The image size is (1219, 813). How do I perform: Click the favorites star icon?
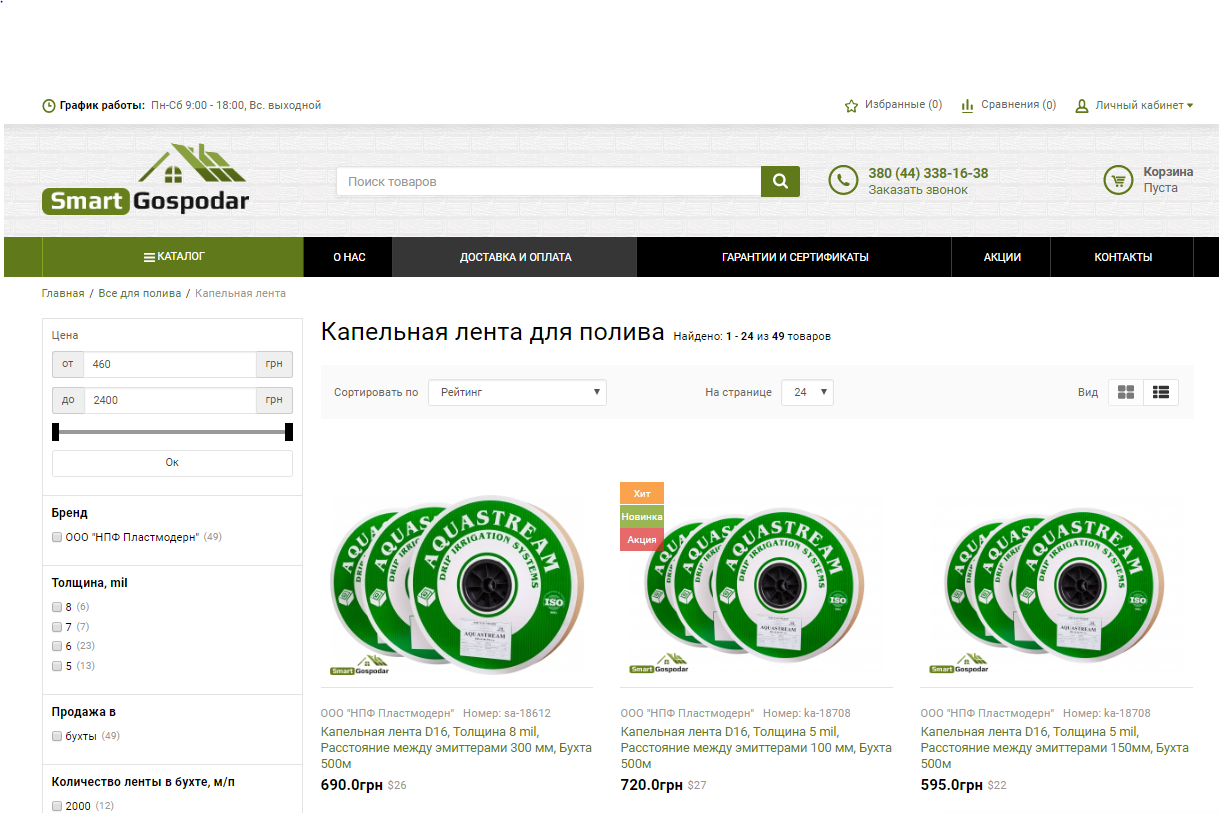[852, 105]
